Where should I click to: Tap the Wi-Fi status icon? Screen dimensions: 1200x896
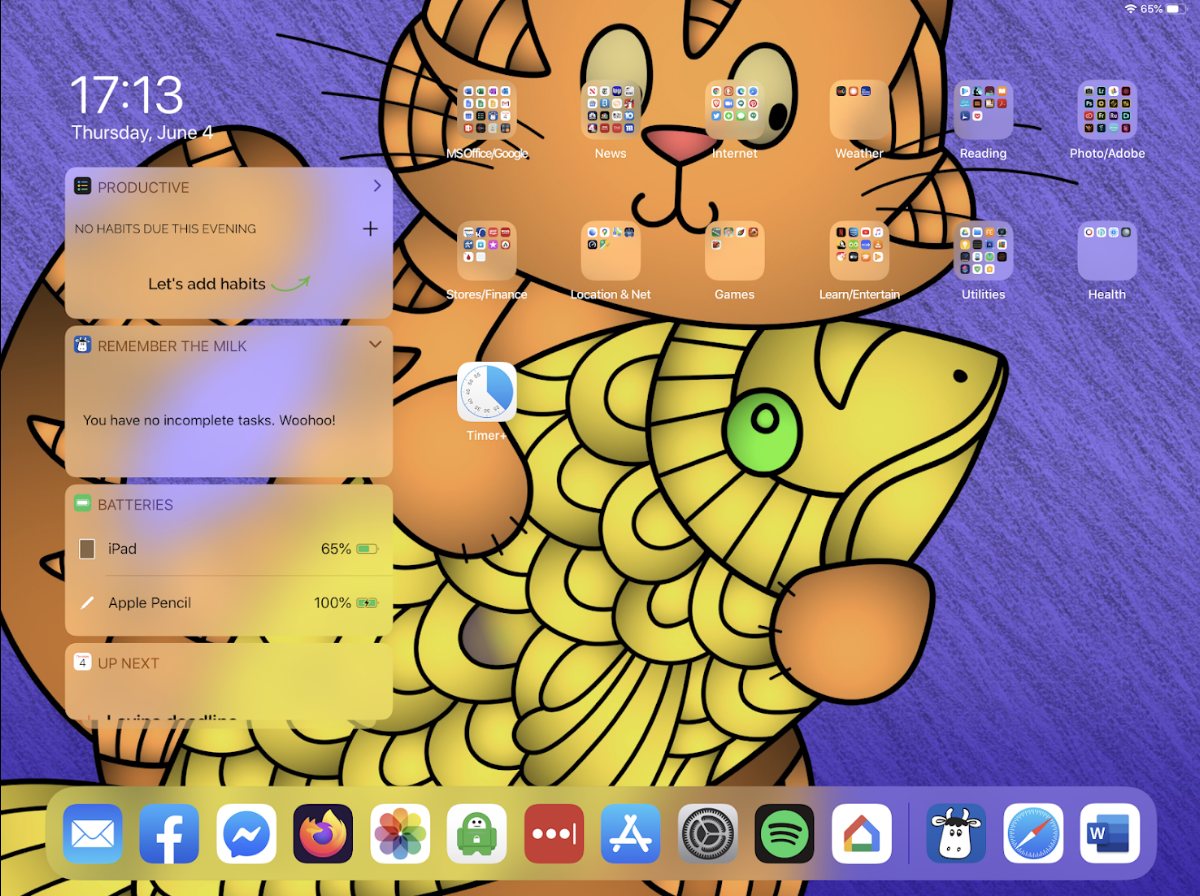click(1130, 8)
